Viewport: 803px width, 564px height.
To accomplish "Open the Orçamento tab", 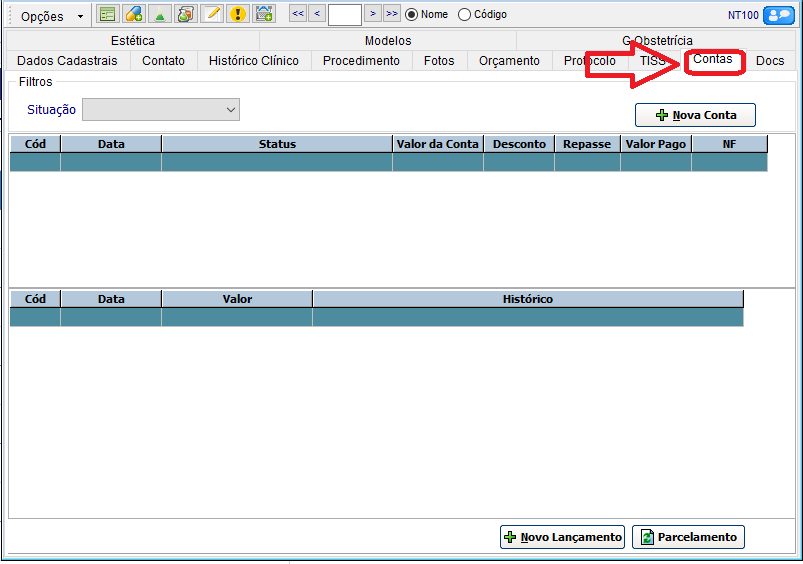I will tap(509, 61).
